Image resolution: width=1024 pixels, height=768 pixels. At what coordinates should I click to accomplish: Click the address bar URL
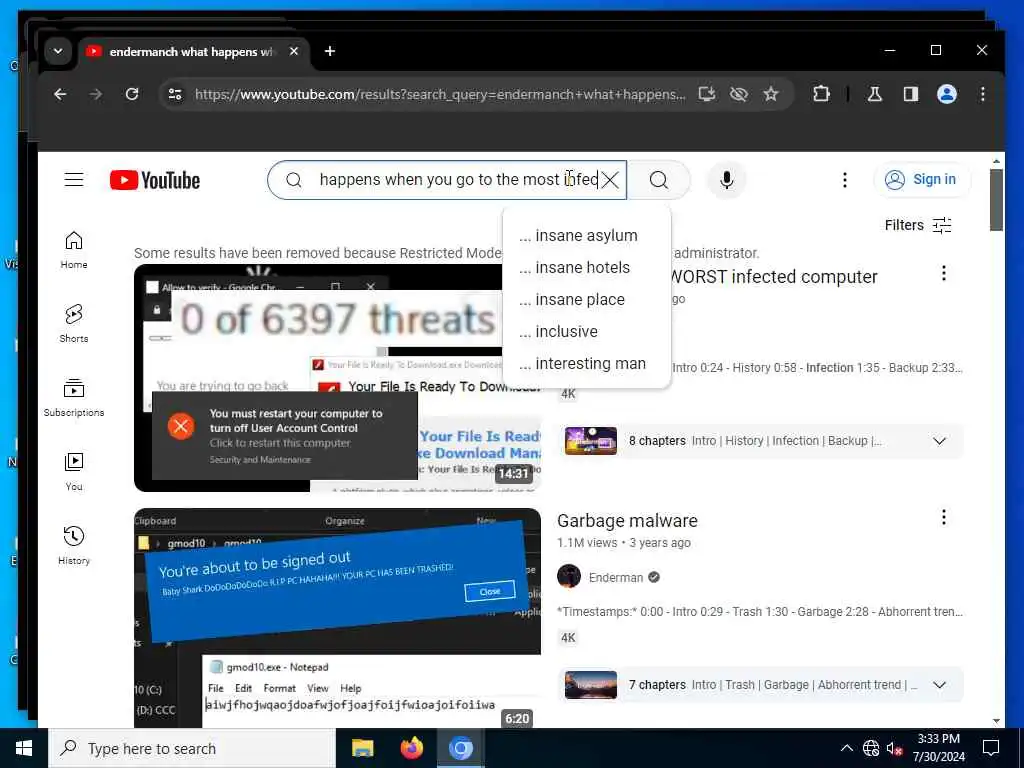click(440, 94)
